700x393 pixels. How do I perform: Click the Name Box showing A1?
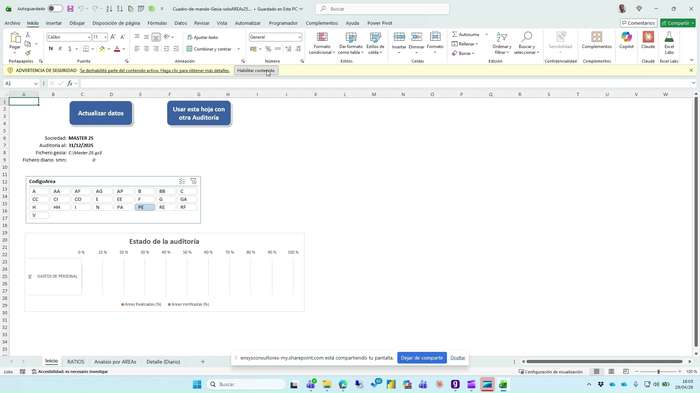21,84
